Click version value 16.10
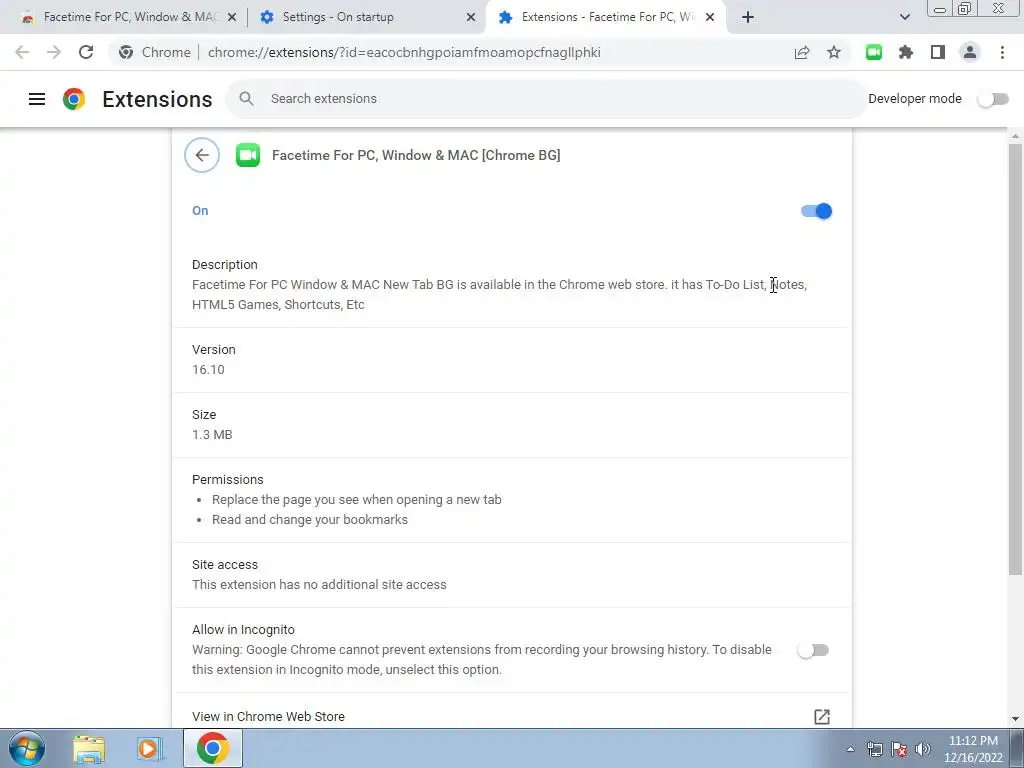 [x=208, y=370]
